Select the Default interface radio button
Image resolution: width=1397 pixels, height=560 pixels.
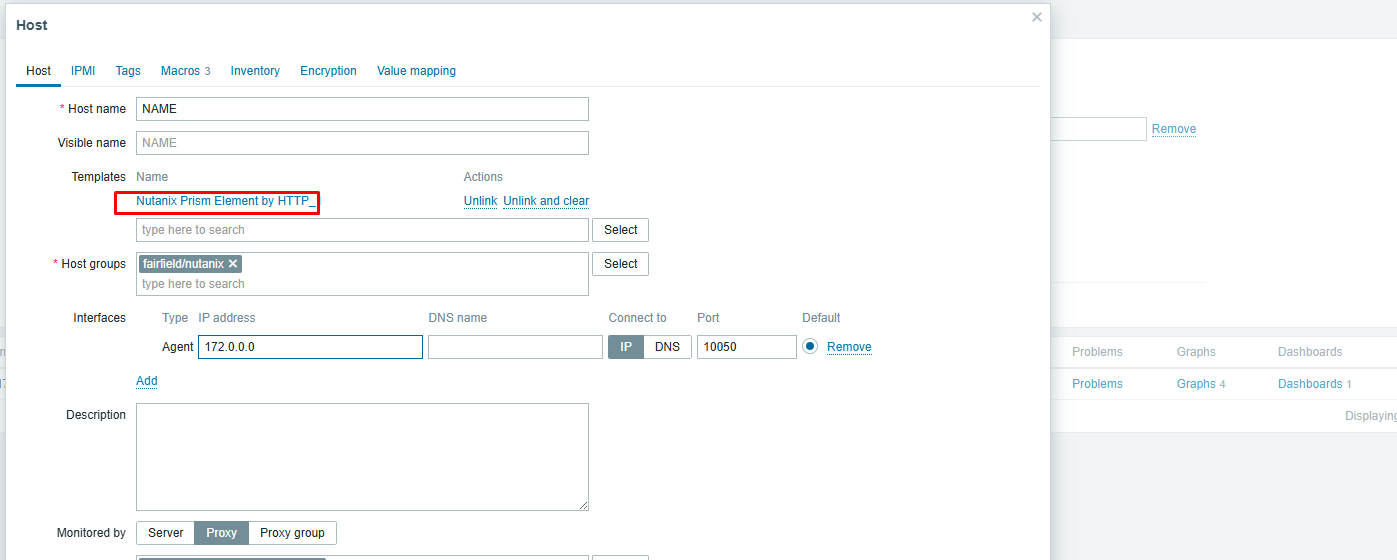(x=810, y=347)
